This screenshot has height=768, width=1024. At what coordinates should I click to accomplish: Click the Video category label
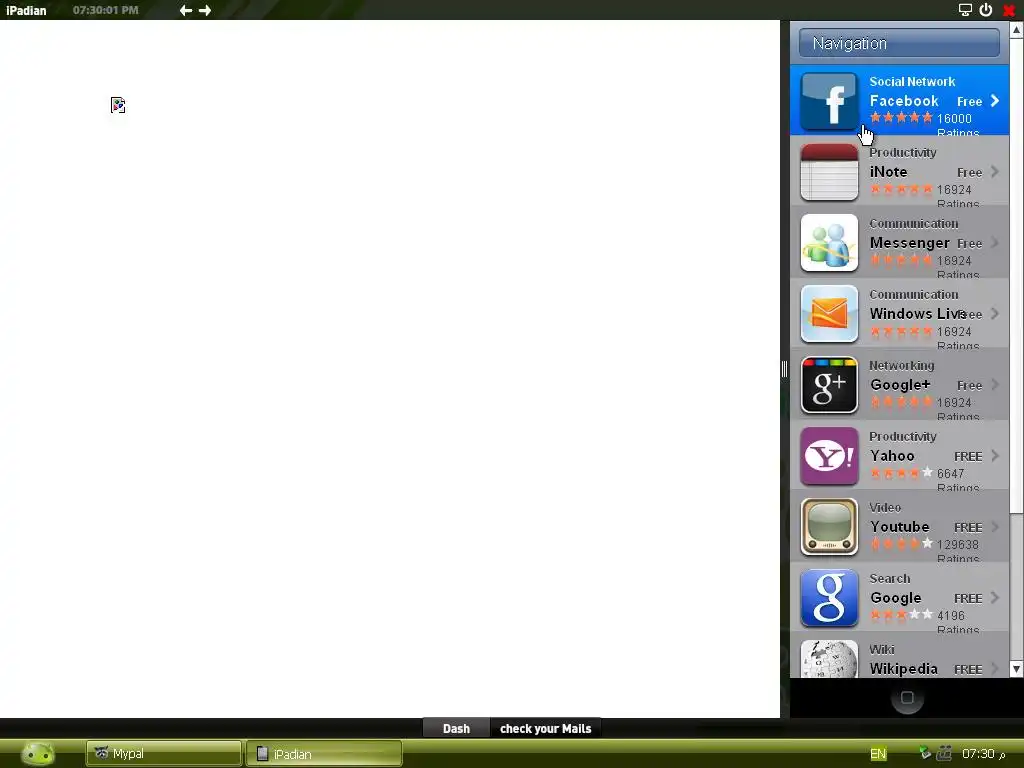[x=885, y=507]
